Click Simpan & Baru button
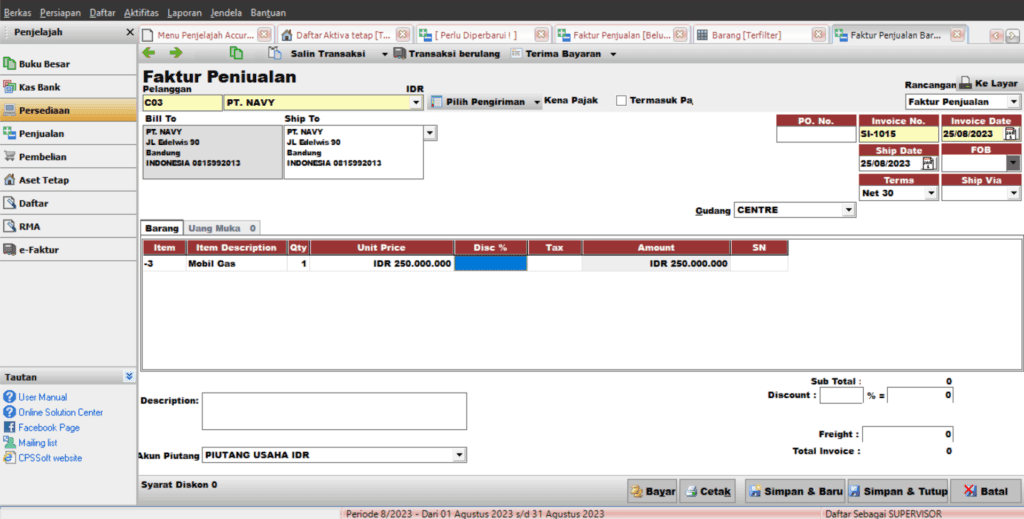The image size is (1024, 519). coord(795,492)
